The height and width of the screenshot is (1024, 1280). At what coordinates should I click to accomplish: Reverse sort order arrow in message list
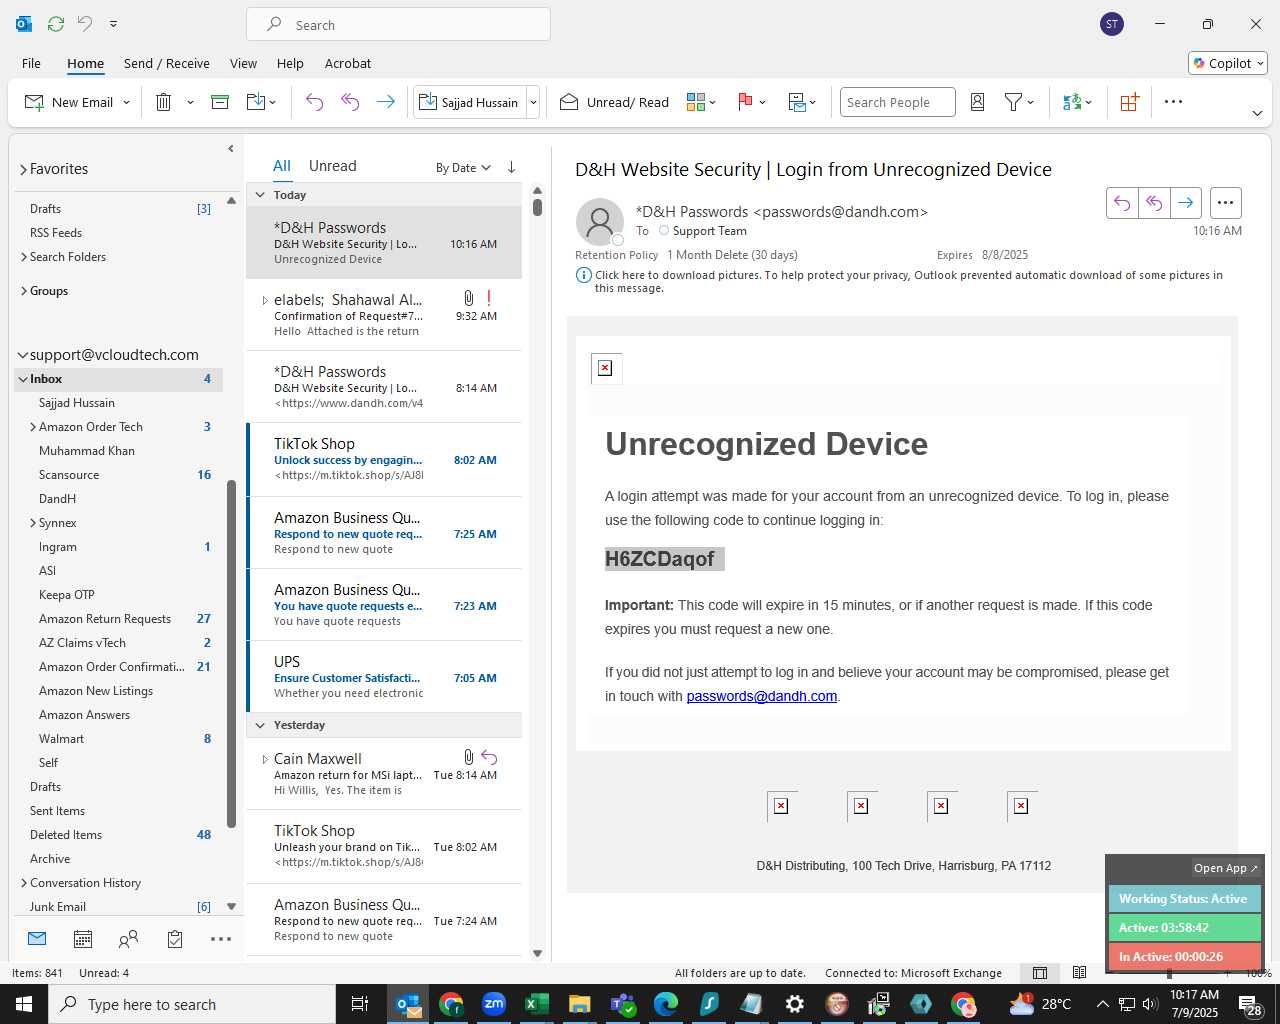point(512,167)
